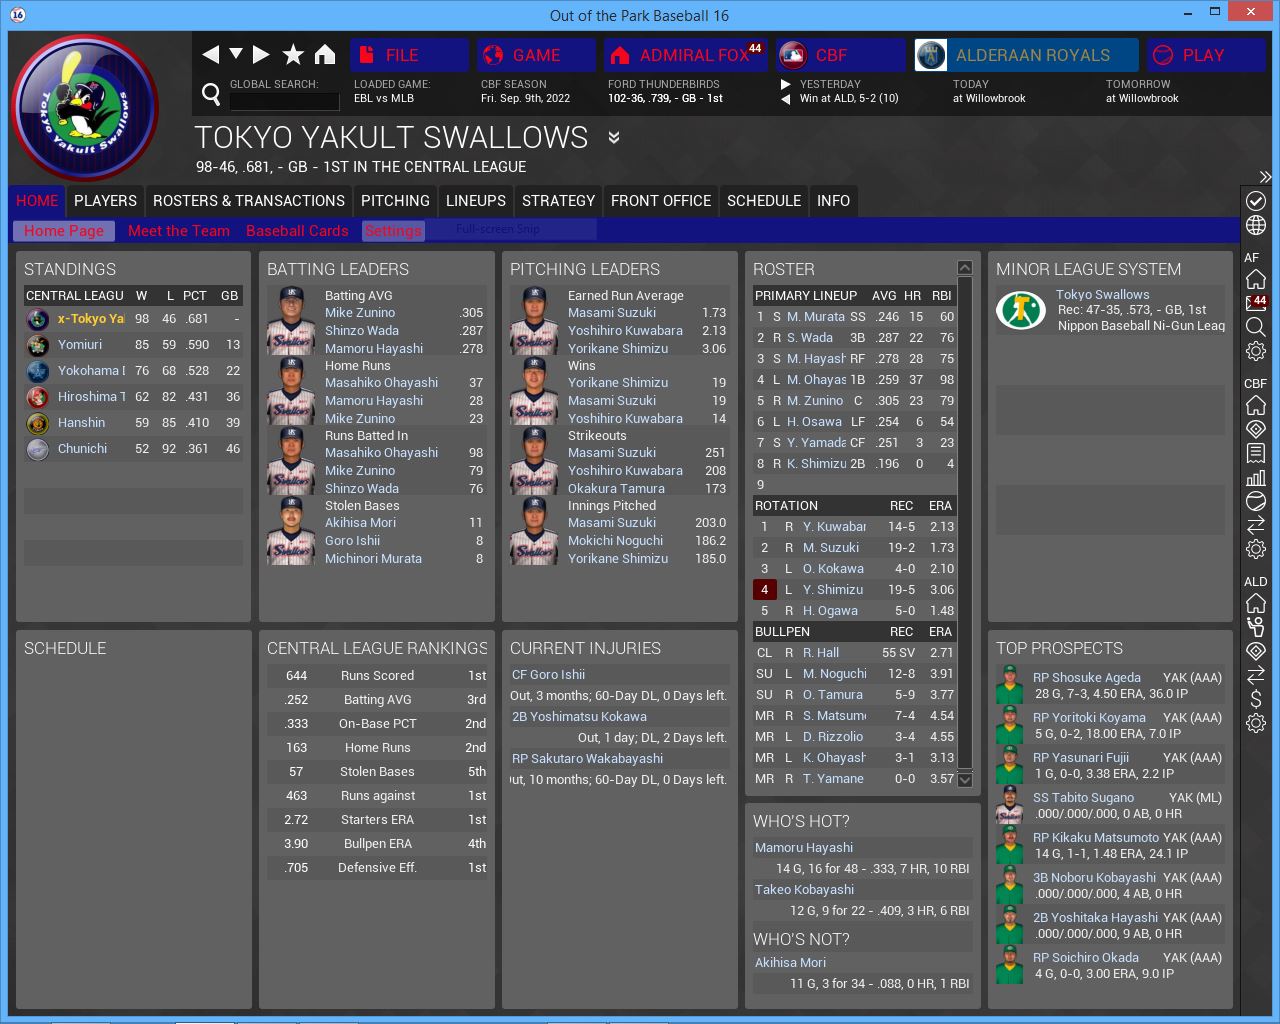Click the CBF section diamond field icon
The height and width of the screenshot is (1024, 1280).
(x=1256, y=429)
